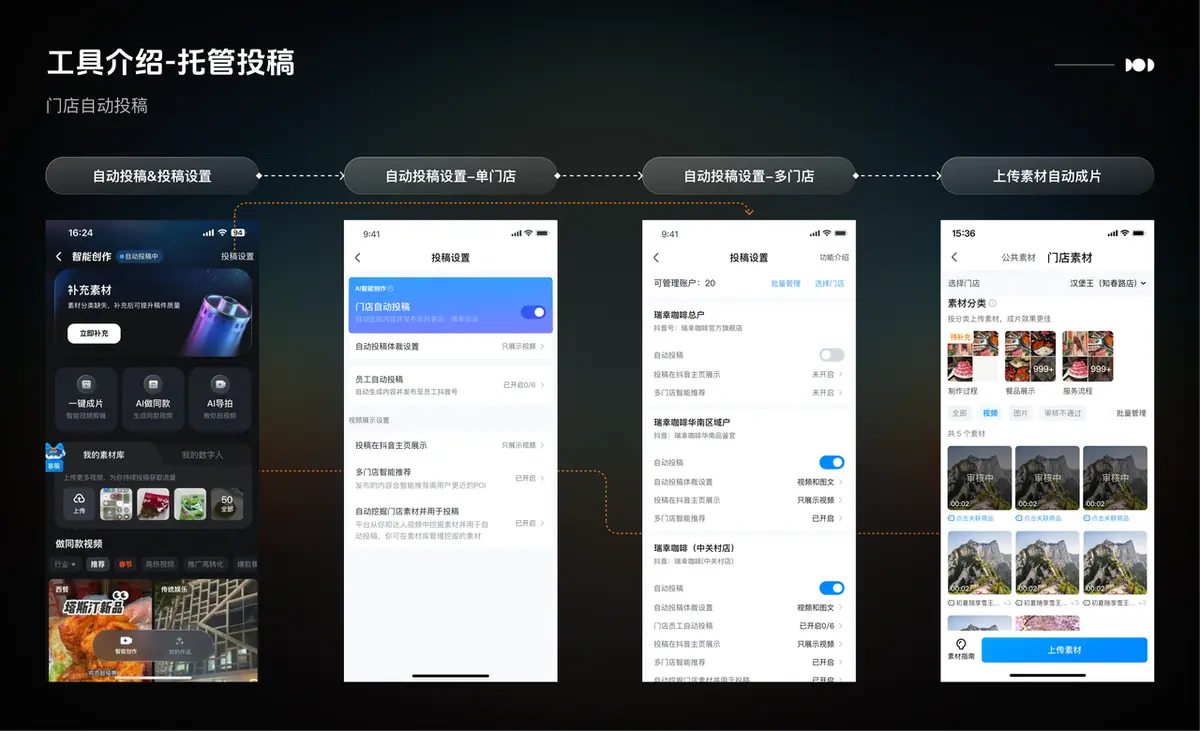Open 传统娱乐 video thumbnail
Viewport: 1200px width, 731px height.
[206, 630]
